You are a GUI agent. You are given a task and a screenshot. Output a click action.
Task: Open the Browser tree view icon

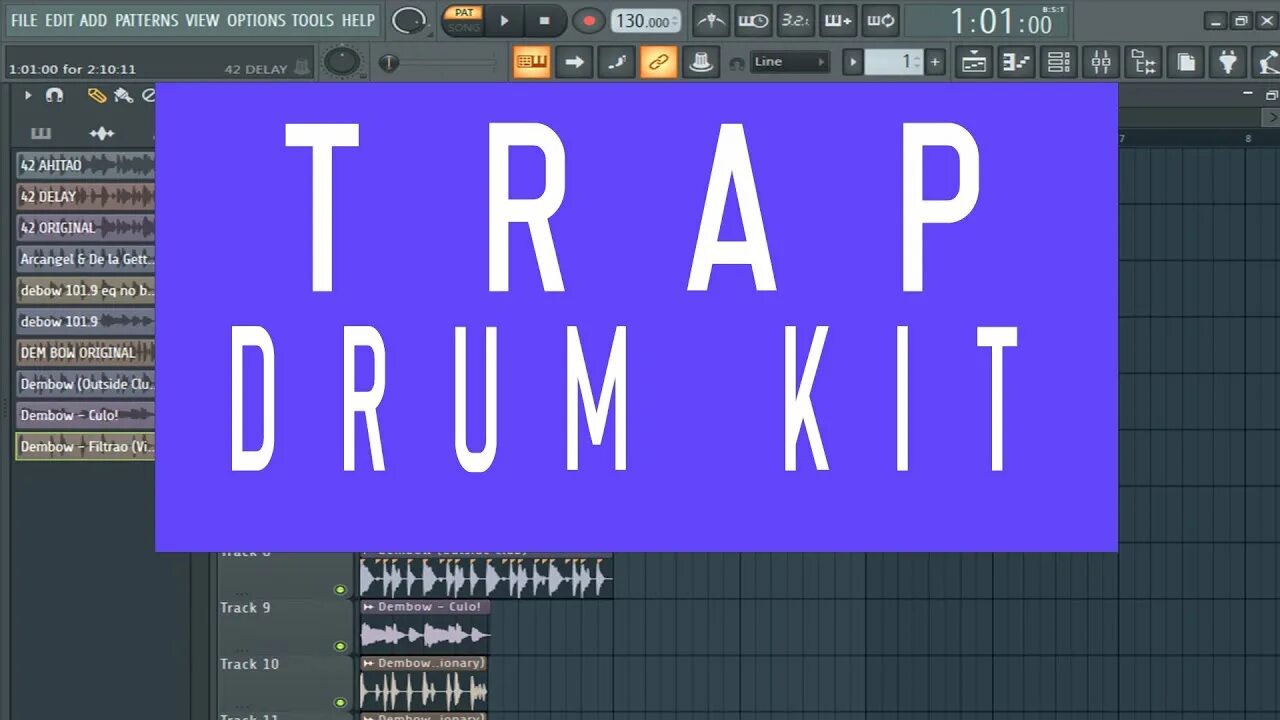point(1144,62)
